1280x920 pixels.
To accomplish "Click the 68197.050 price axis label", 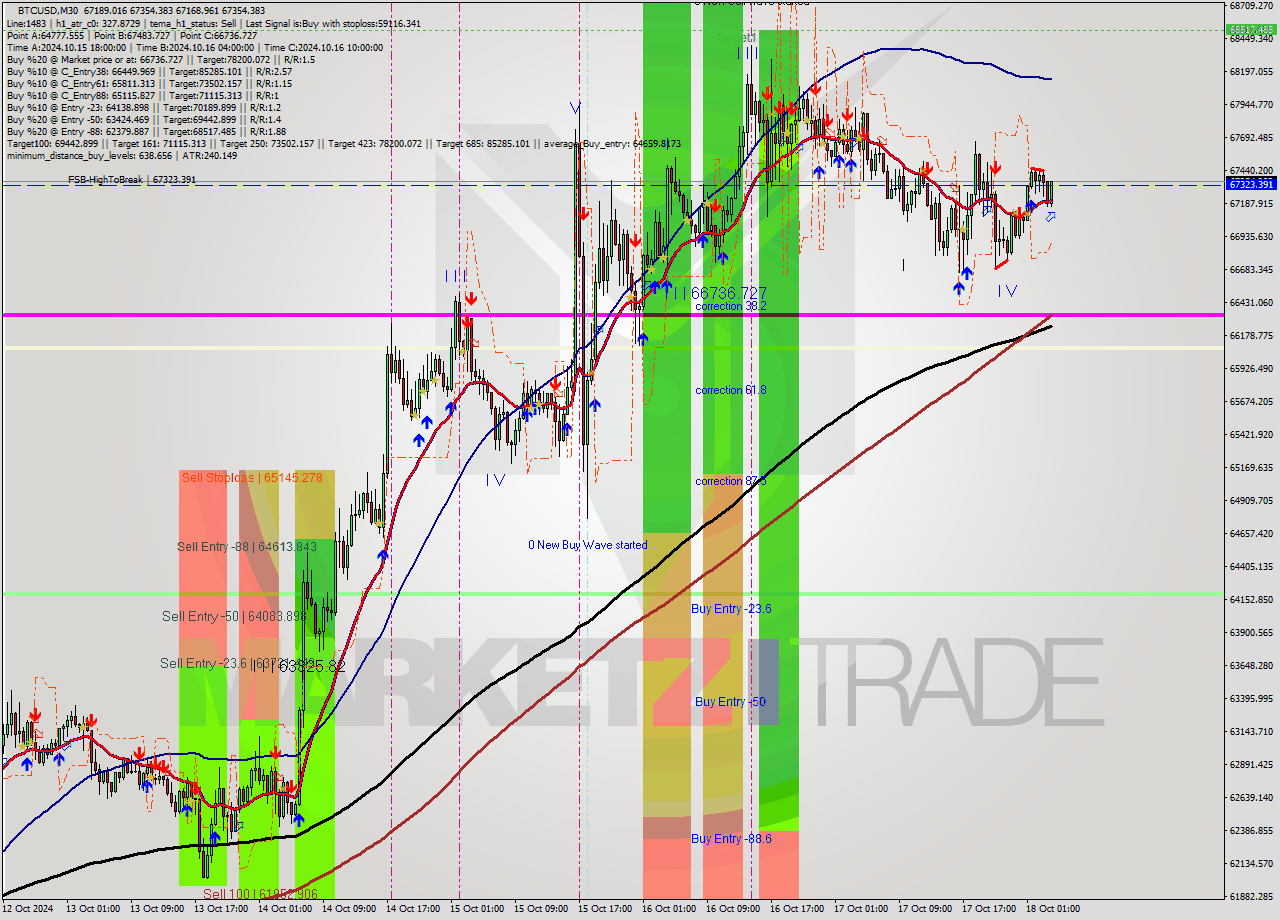I will (x=1251, y=71).
